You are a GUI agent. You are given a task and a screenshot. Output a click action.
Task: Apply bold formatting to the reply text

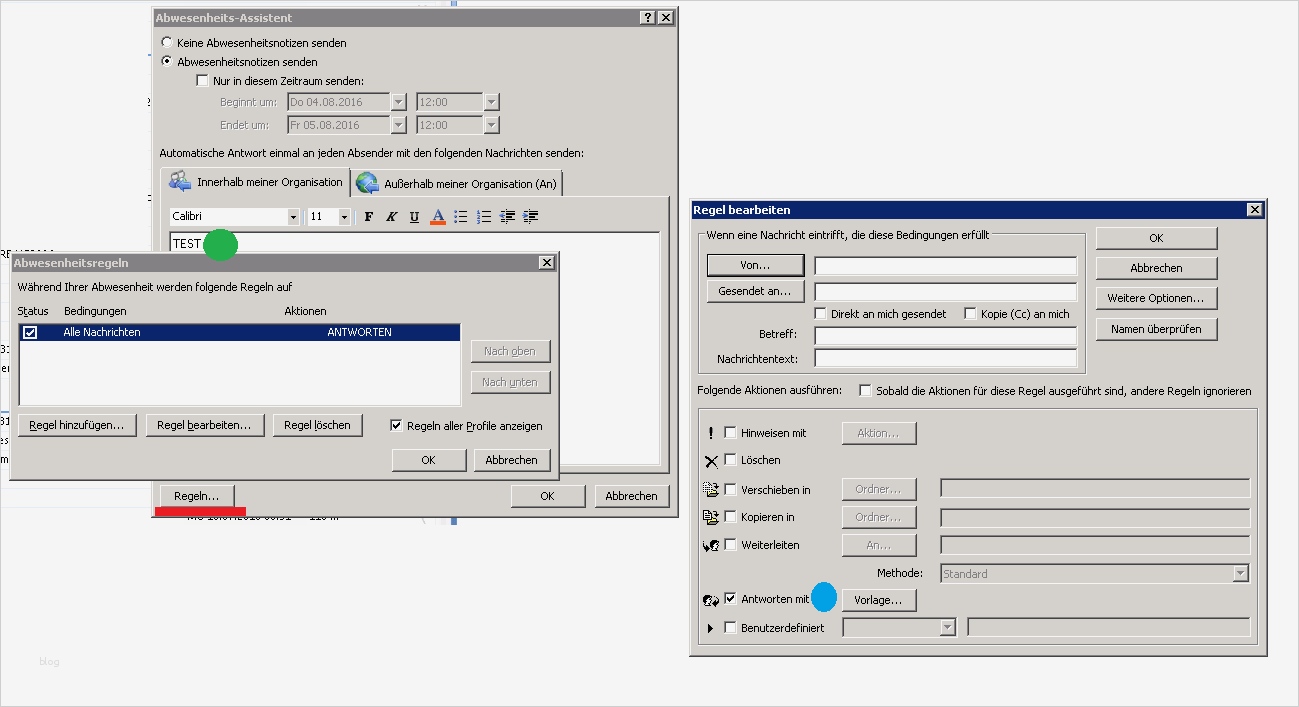click(368, 215)
